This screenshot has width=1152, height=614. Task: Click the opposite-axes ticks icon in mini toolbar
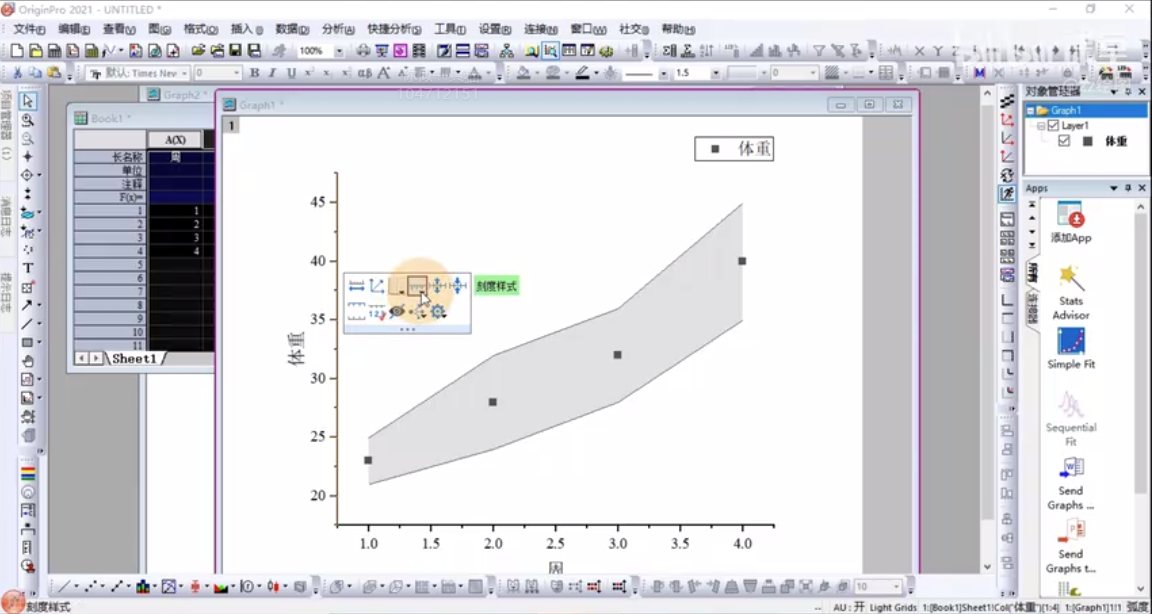pos(356,311)
